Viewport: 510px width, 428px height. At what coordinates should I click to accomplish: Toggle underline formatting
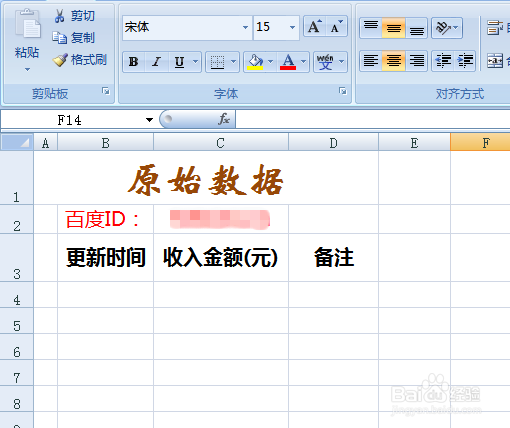point(179,62)
